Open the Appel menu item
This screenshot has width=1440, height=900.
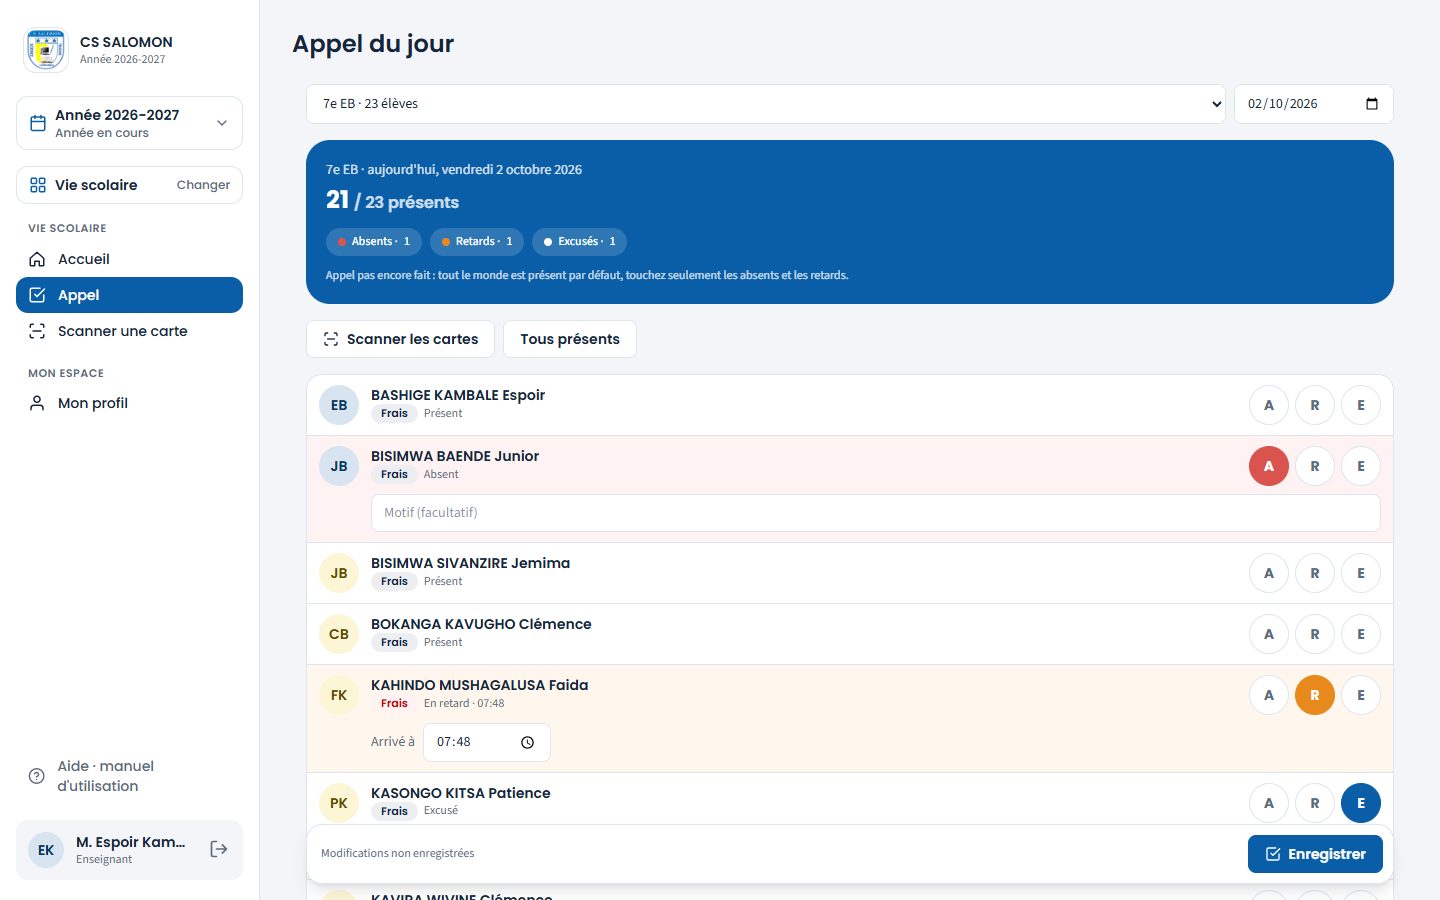pyautogui.click(x=129, y=295)
